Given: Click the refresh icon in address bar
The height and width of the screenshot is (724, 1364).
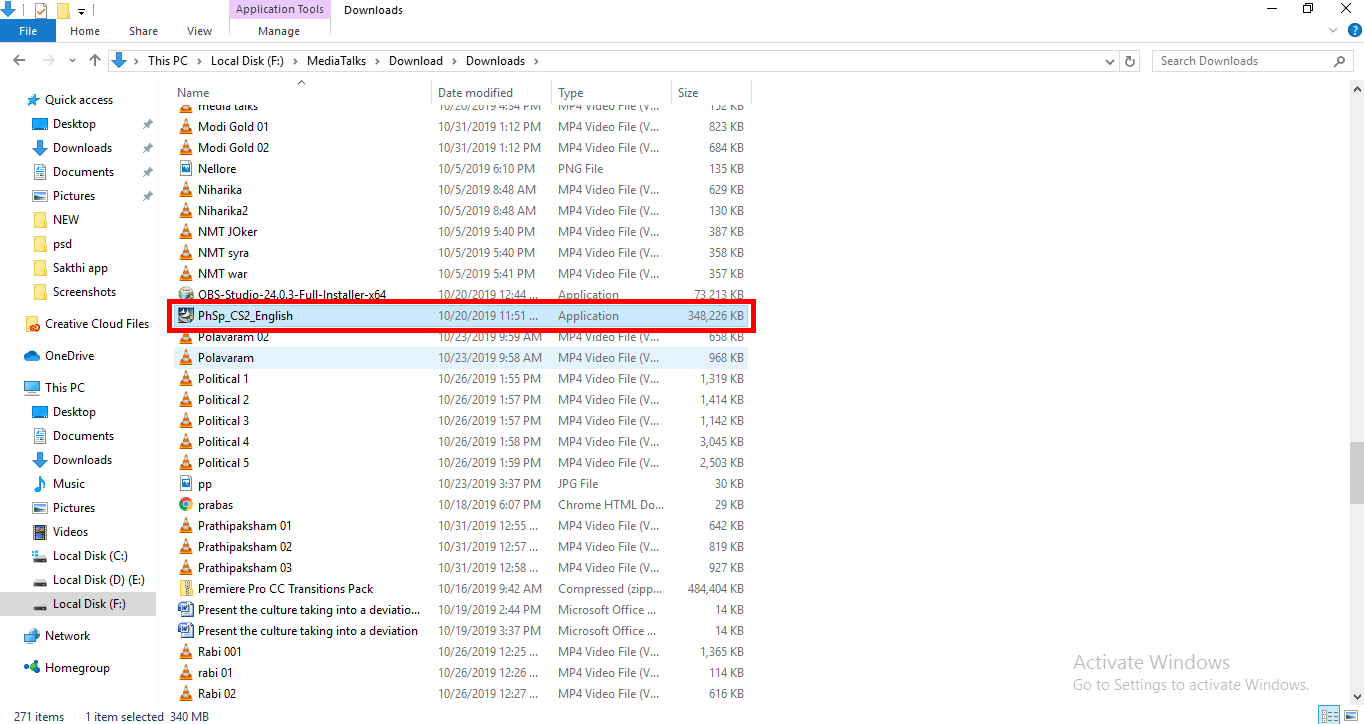Looking at the screenshot, I should click(1129, 61).
